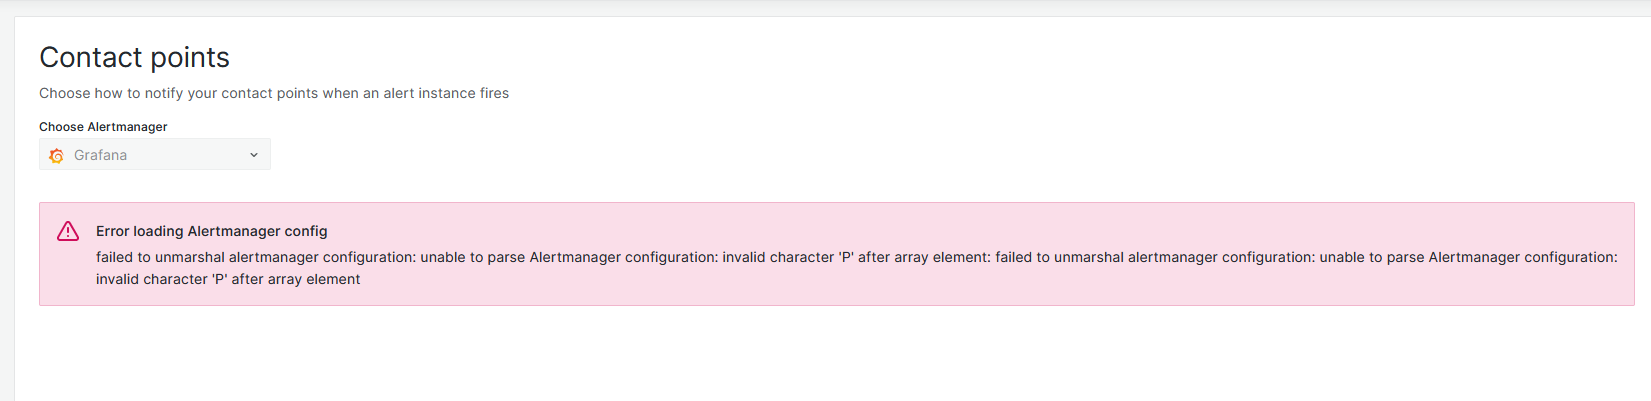Click the Contact points page heading
This screenshot has height=401, width=1651.
tap(134, 57)
